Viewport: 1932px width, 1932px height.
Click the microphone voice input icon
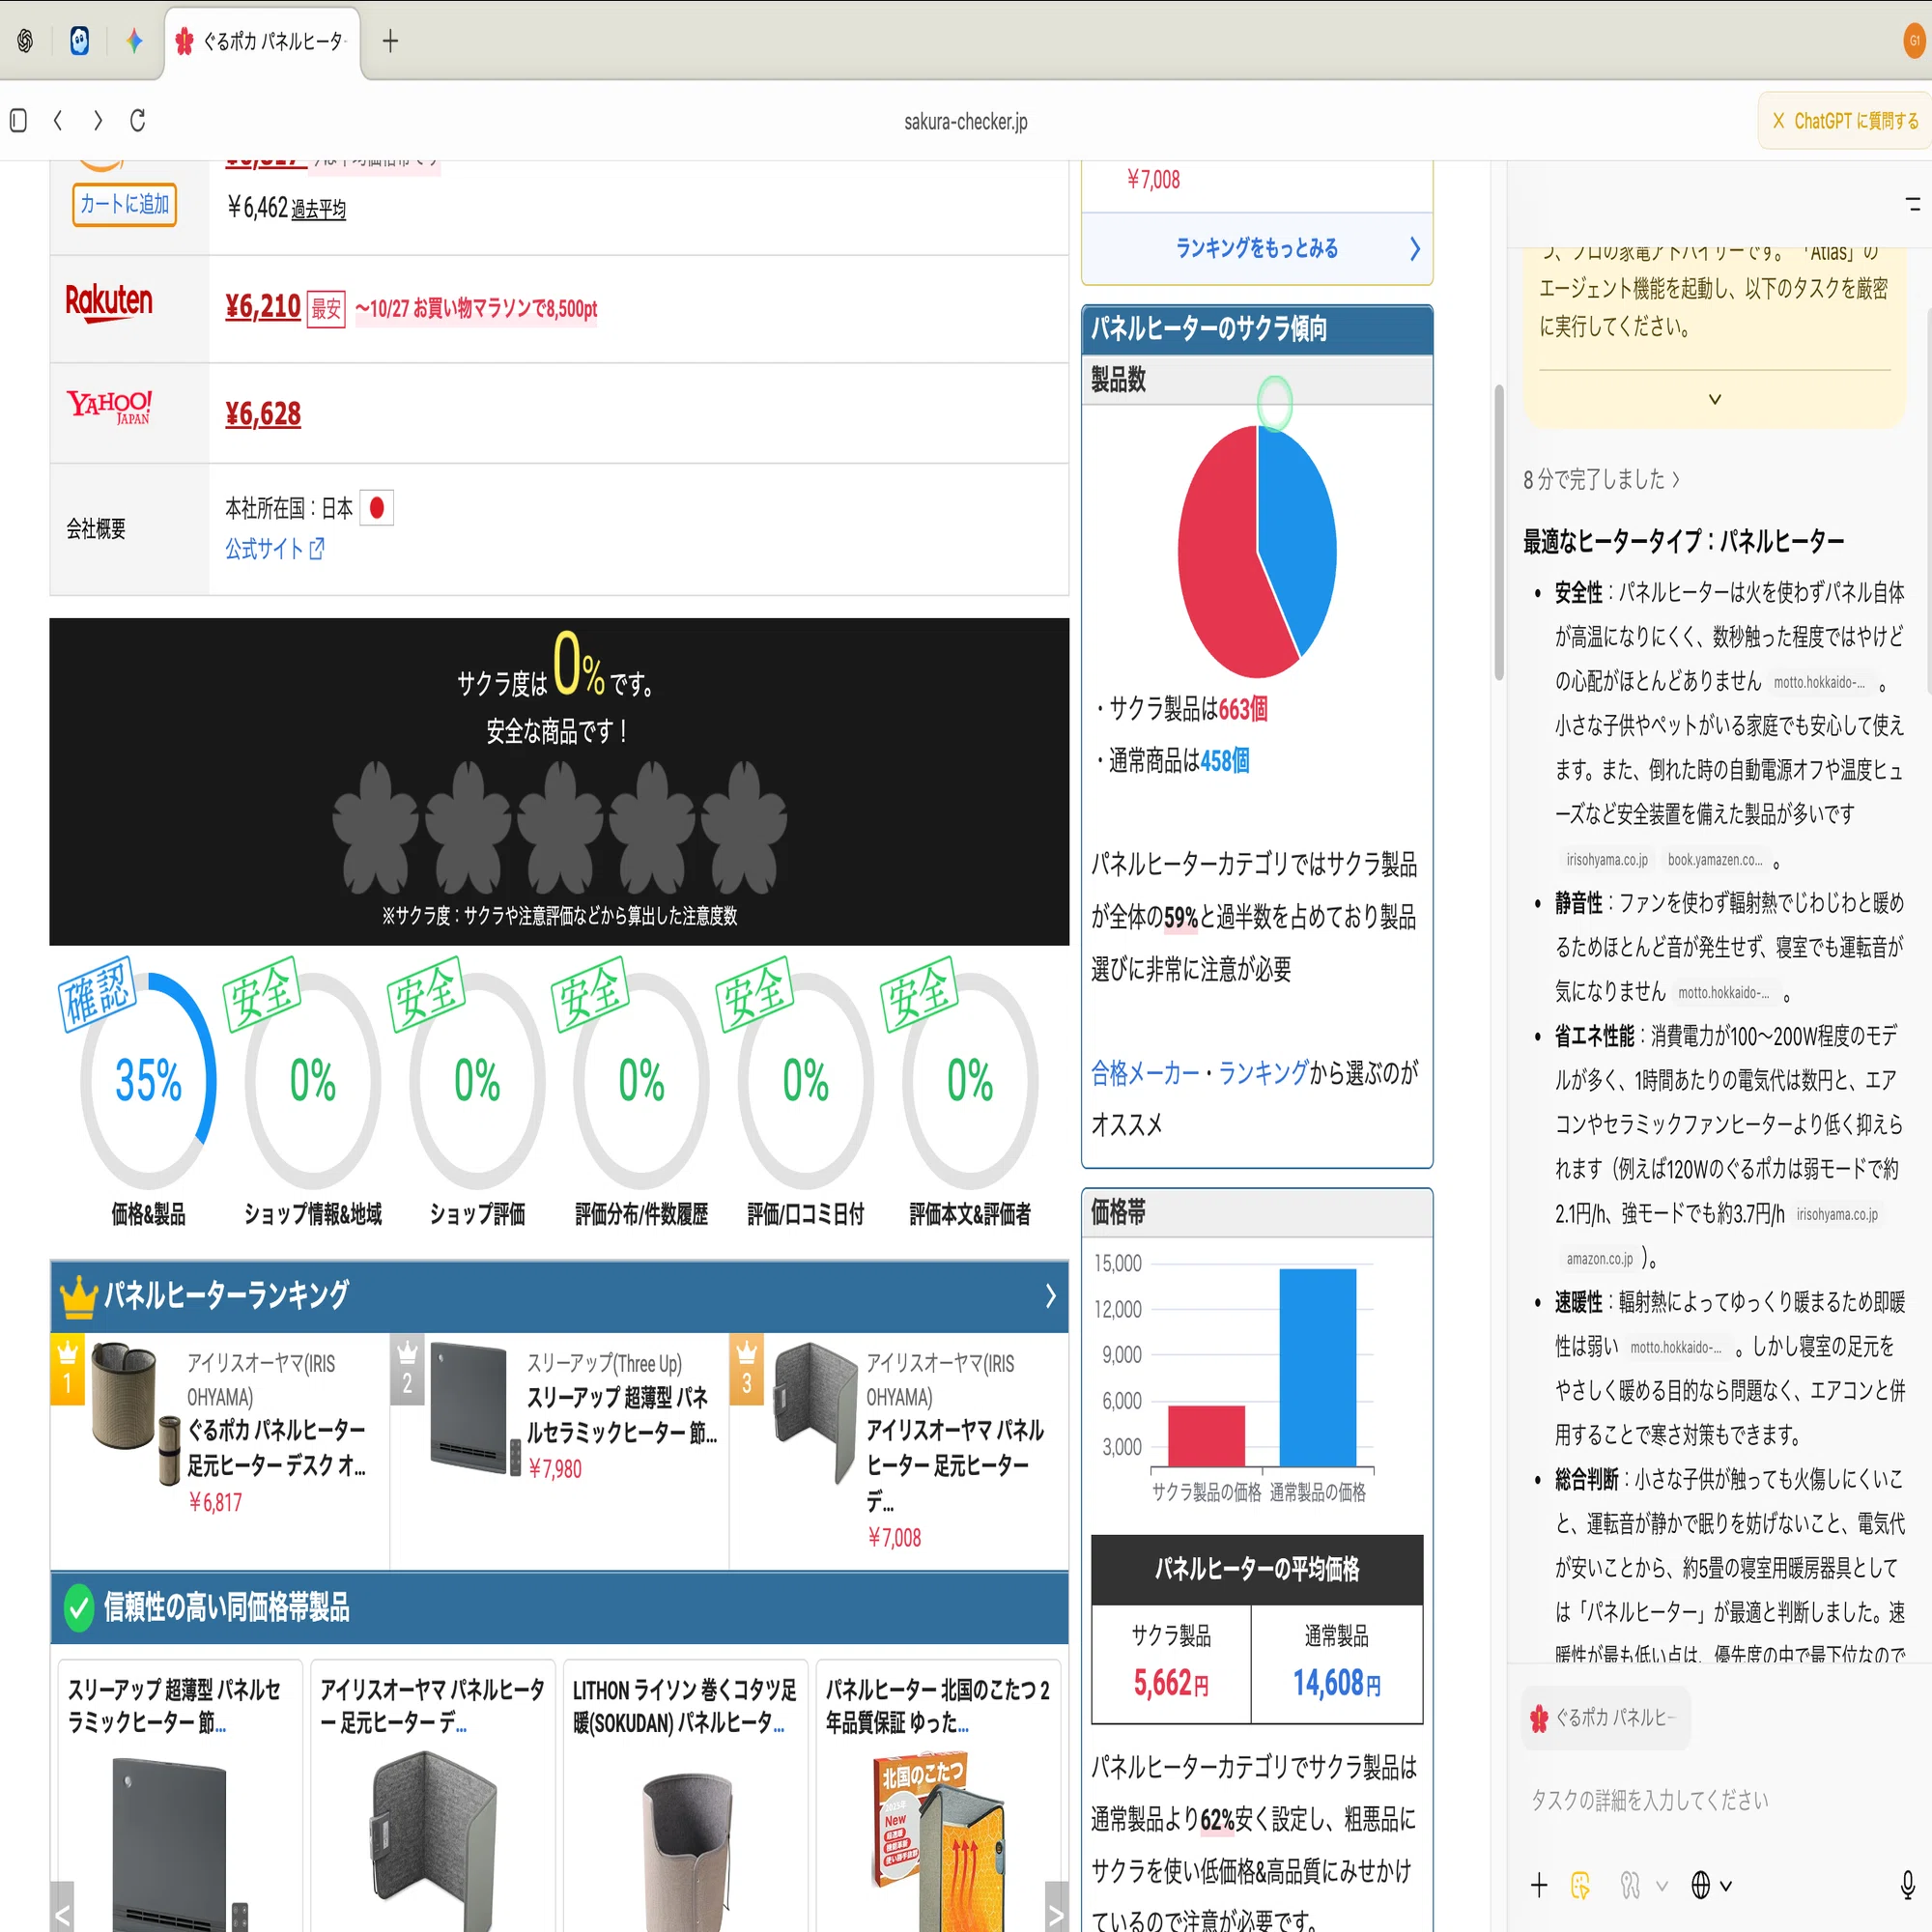tap(1908, 1886)
